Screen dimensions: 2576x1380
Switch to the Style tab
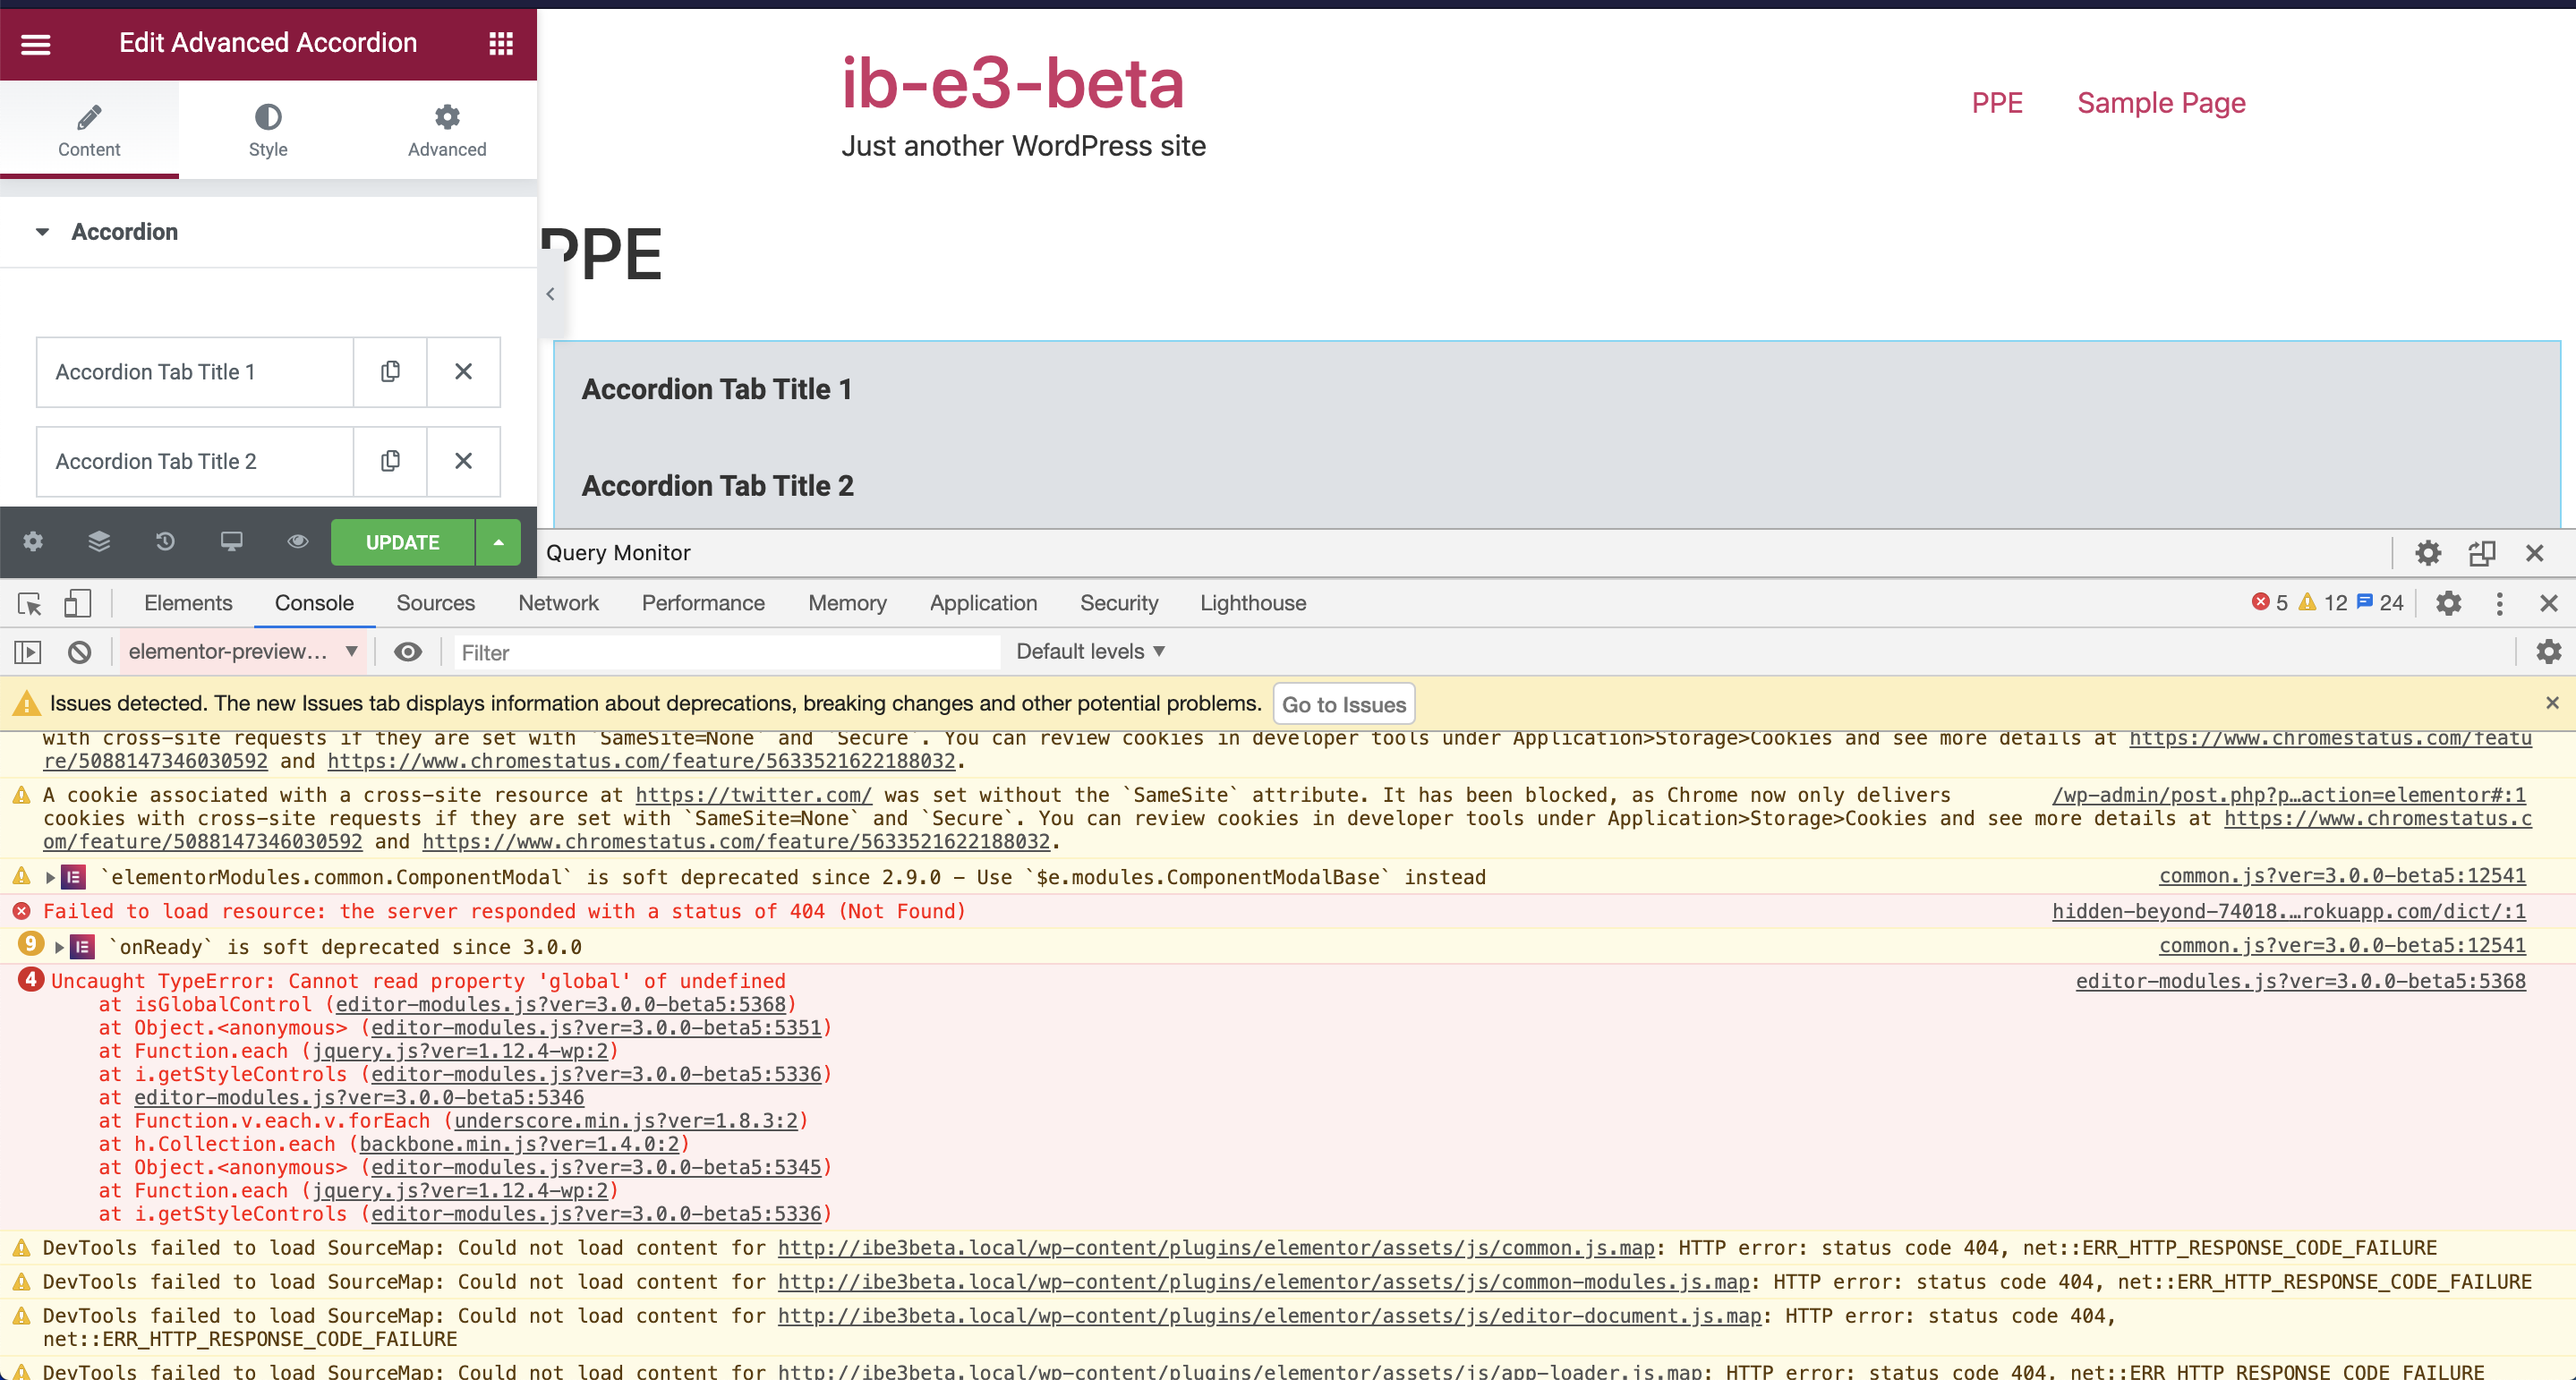tap(268, 130)
